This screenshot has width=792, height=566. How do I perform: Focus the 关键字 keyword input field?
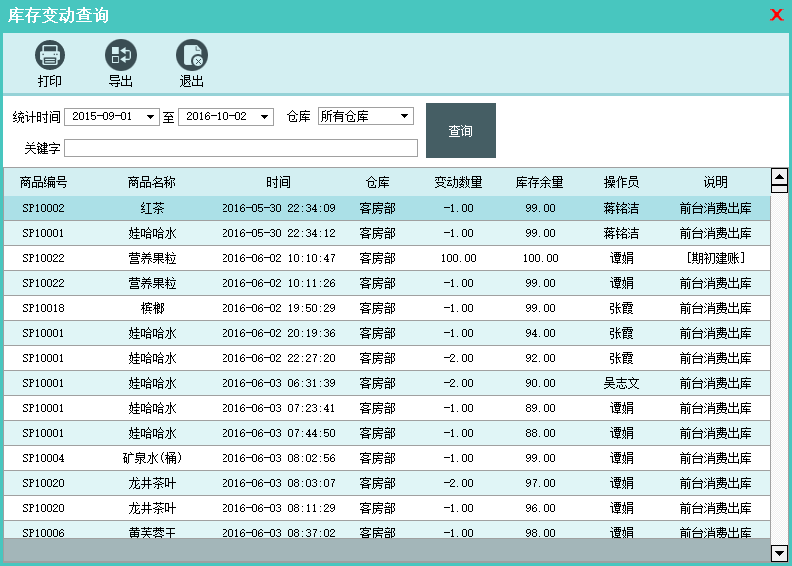pos(241,148)
